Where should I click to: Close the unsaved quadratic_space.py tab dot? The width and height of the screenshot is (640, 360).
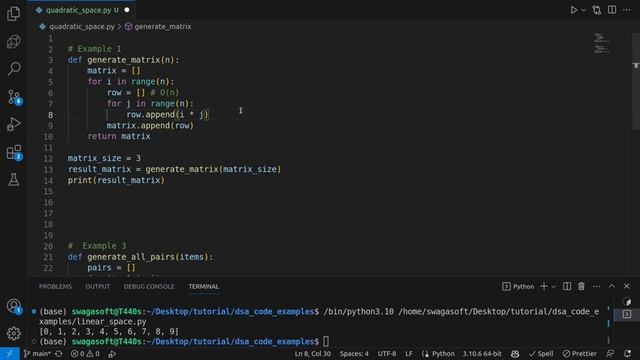127,10
